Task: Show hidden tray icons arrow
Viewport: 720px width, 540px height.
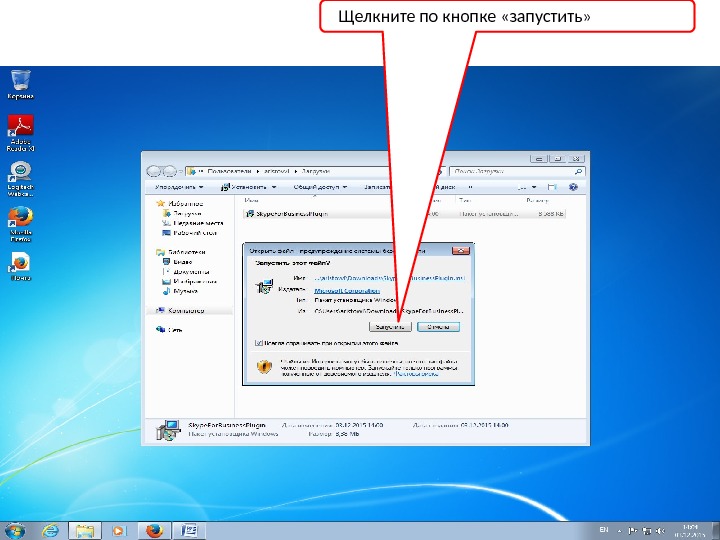Action: point(619,531)
